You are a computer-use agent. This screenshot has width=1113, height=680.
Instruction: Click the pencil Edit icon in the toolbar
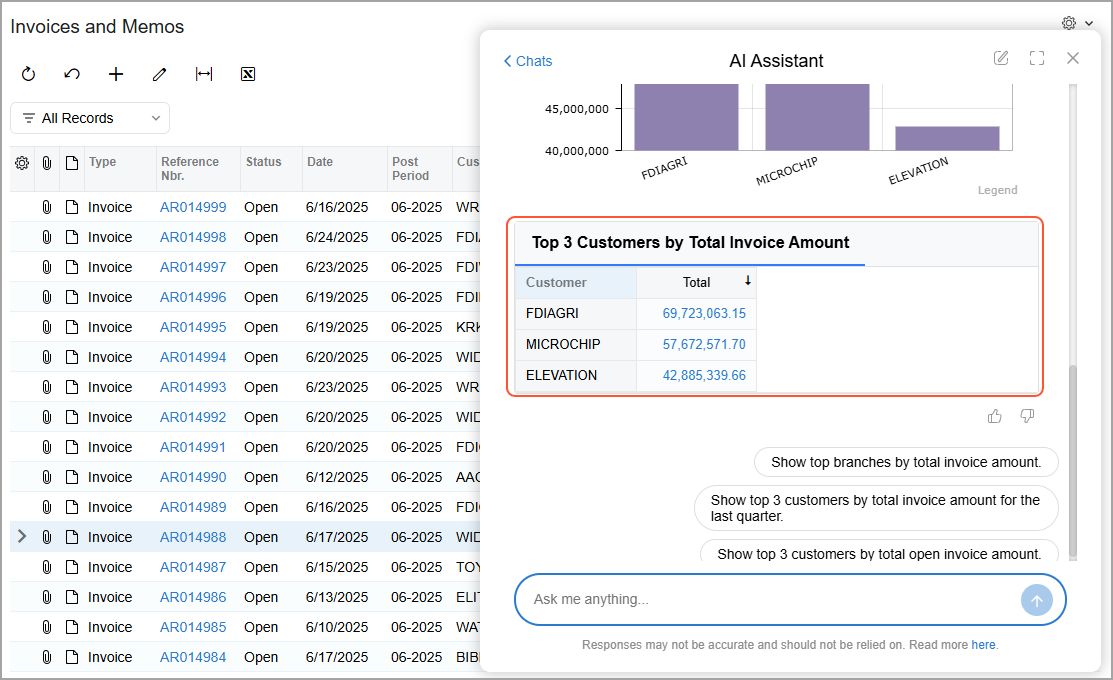160,74
